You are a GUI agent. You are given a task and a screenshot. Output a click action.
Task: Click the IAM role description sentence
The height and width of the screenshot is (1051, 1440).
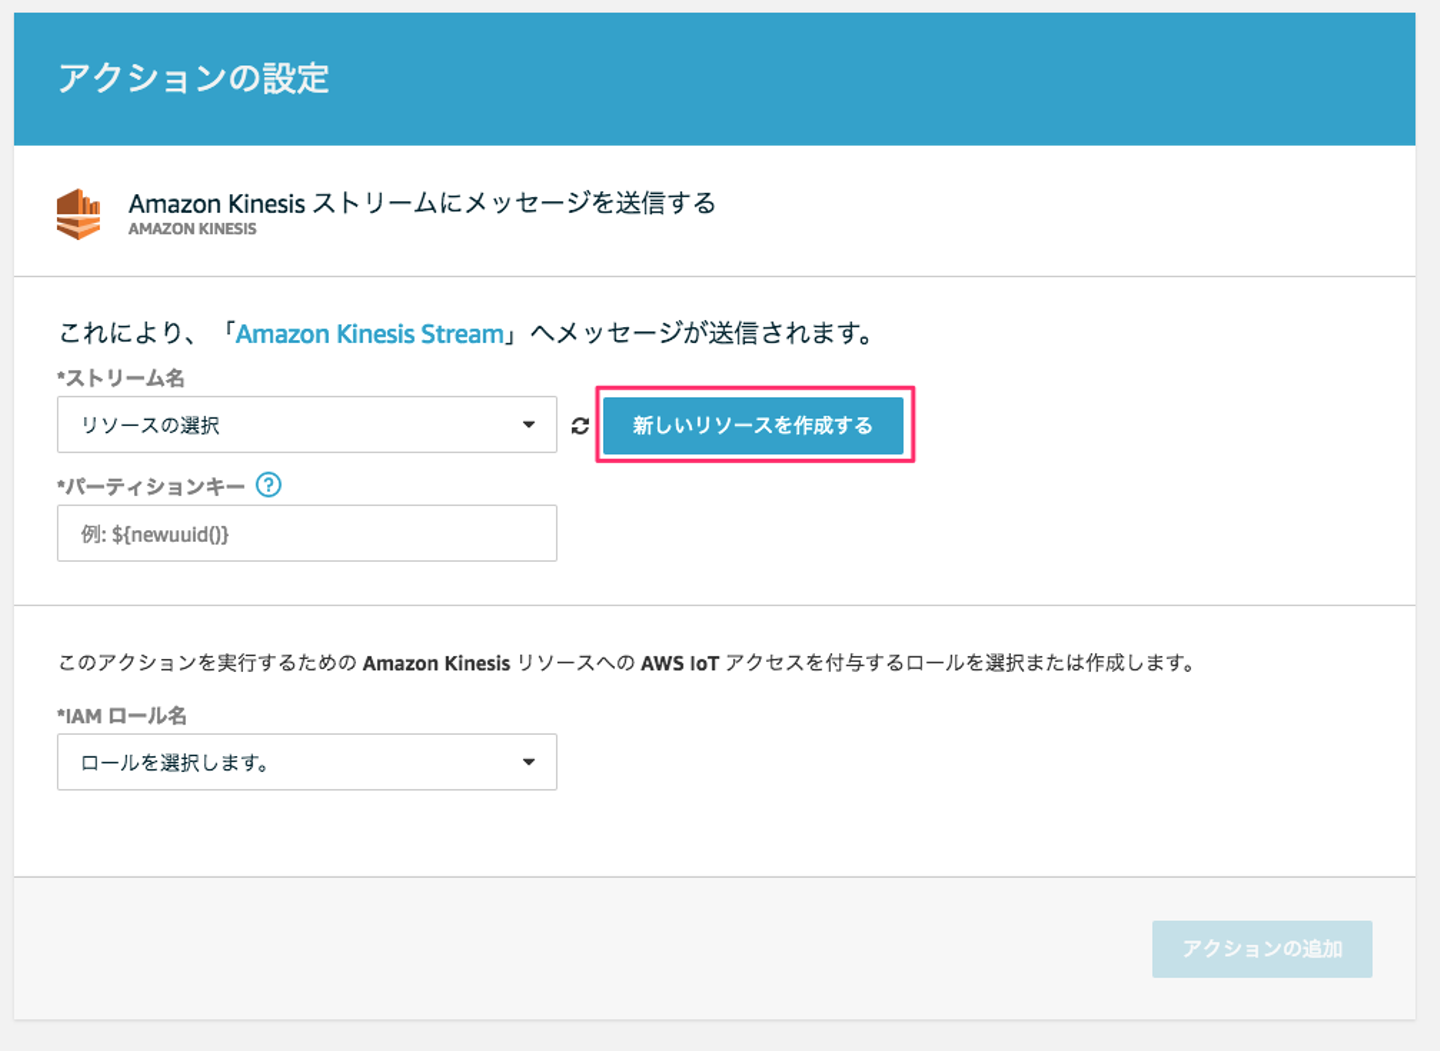coord(626,663)
